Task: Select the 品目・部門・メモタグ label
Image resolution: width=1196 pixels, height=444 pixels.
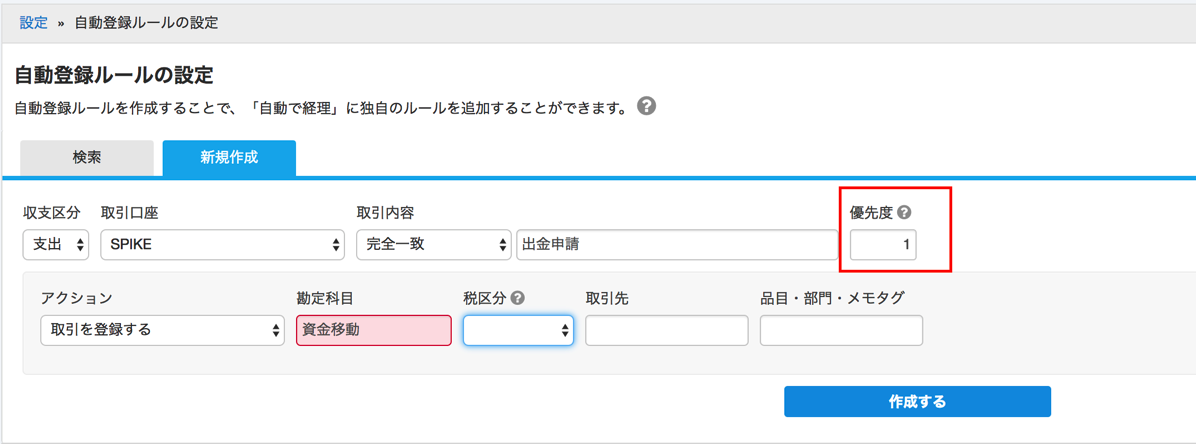Action: pos(832,298)
